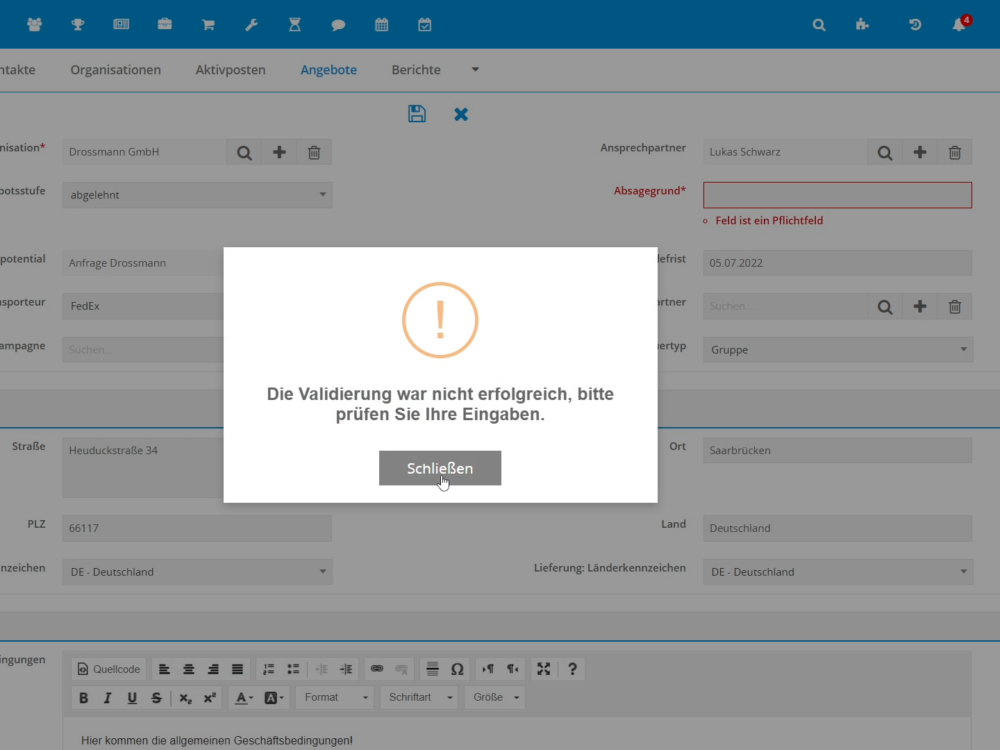Click the Quellcode source button
The width and height of the screenshot is (1000, 750).
click(x=109, y=669)
